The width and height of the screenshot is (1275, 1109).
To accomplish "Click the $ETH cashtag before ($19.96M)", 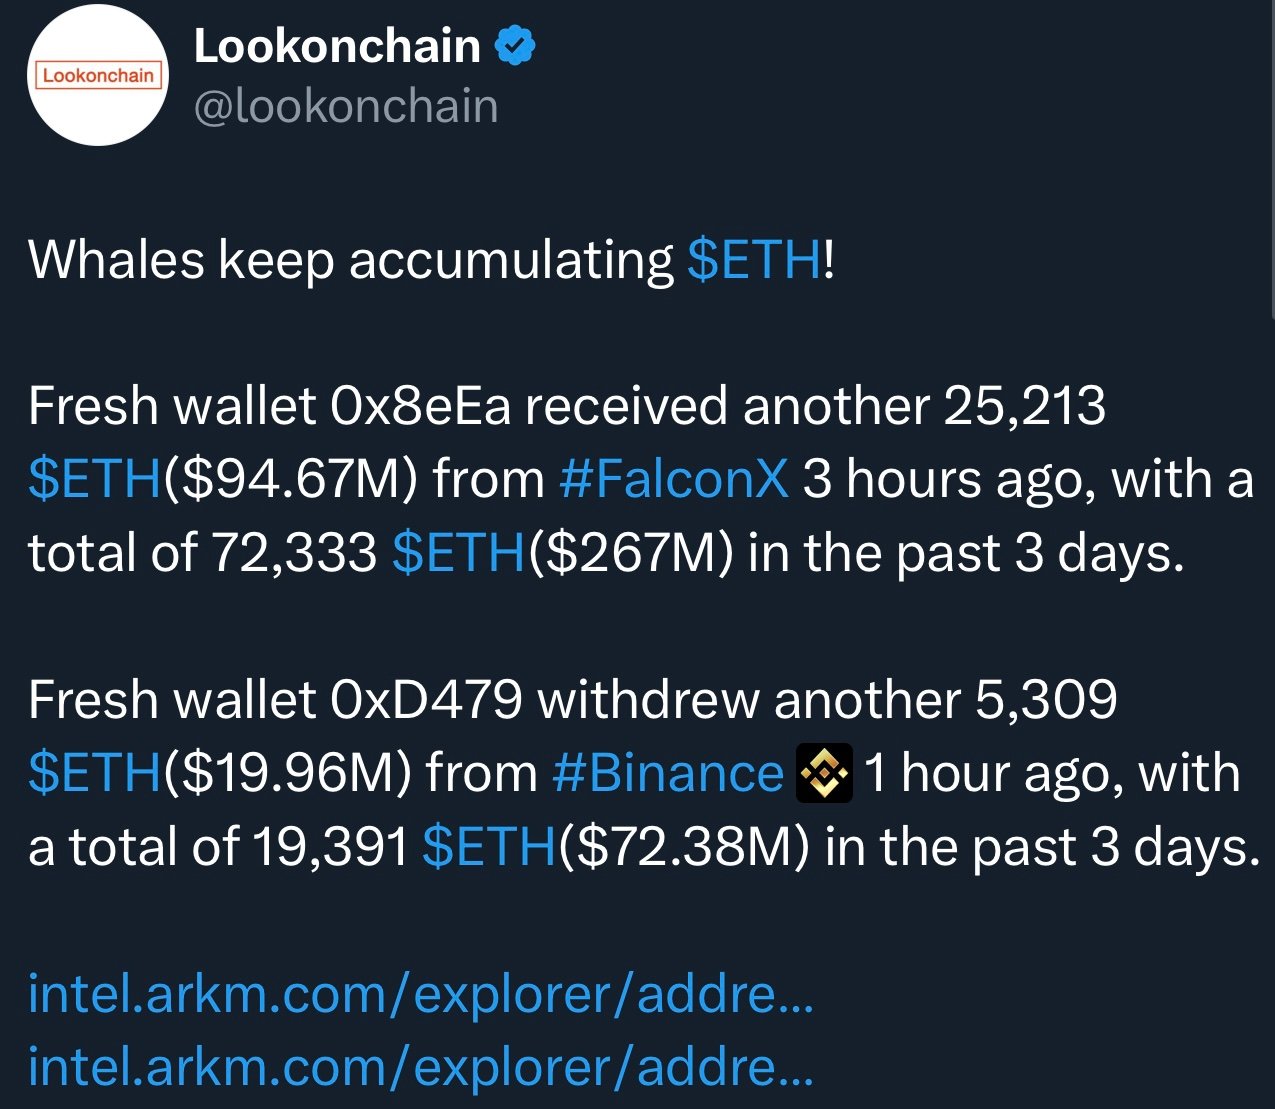I will pyautogui.click(x=94, y=774).
